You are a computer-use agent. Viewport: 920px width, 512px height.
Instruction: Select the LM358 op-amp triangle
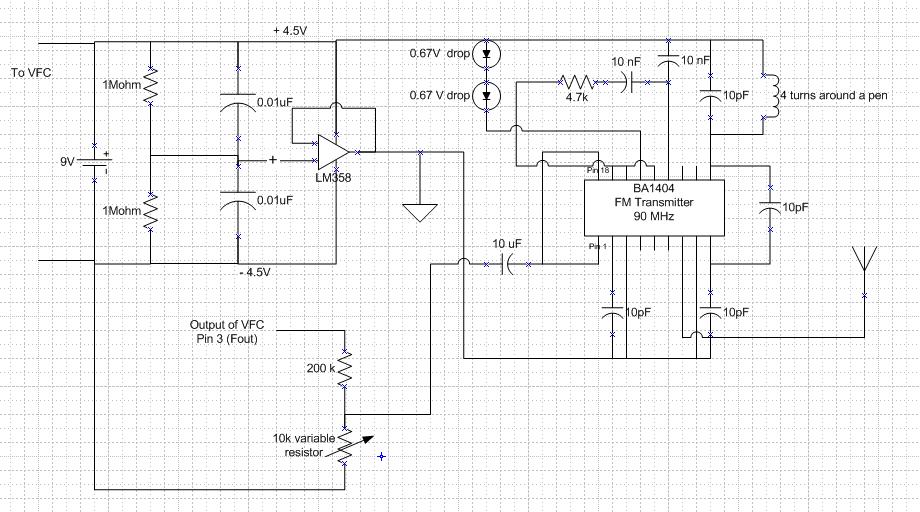(x=333, y=152)
